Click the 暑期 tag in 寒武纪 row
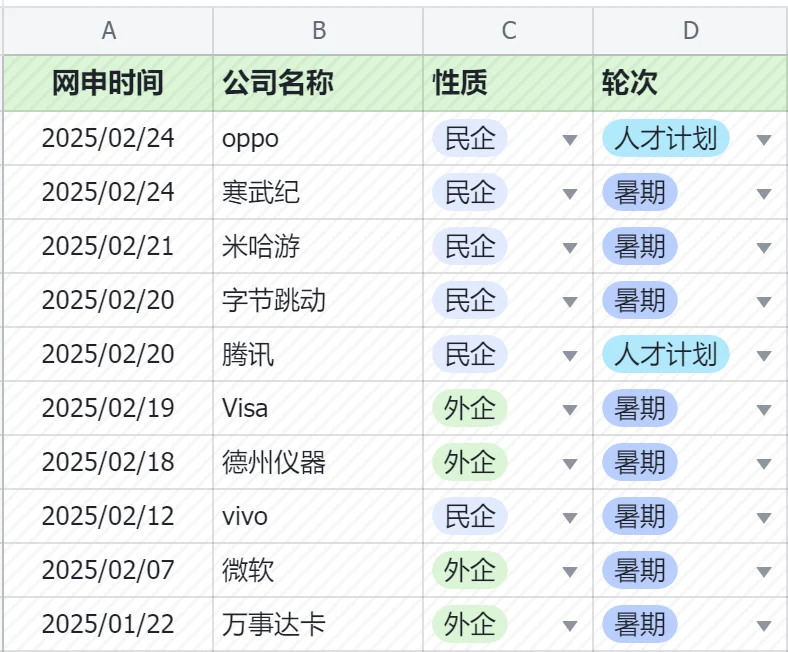 (640, 192)
